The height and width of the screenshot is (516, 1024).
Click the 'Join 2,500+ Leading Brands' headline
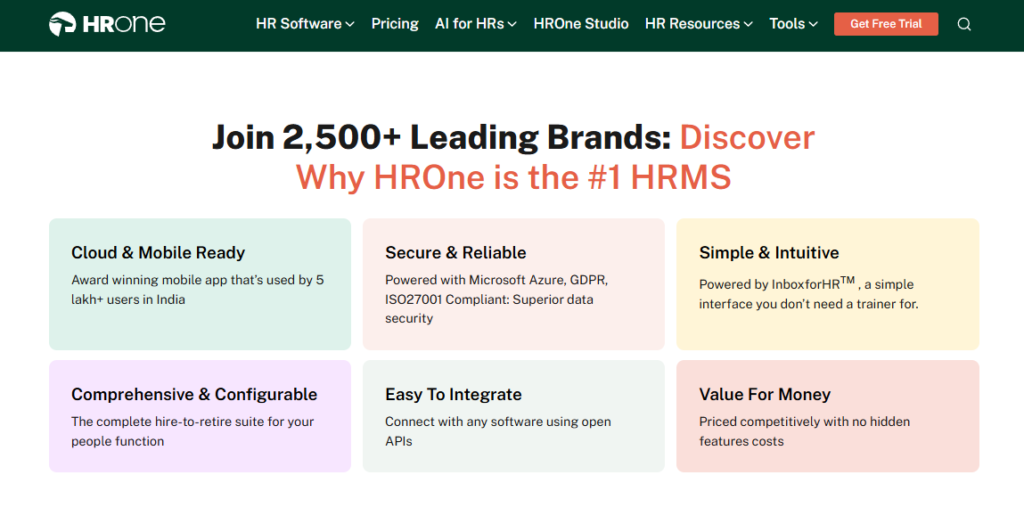[441, 138]
